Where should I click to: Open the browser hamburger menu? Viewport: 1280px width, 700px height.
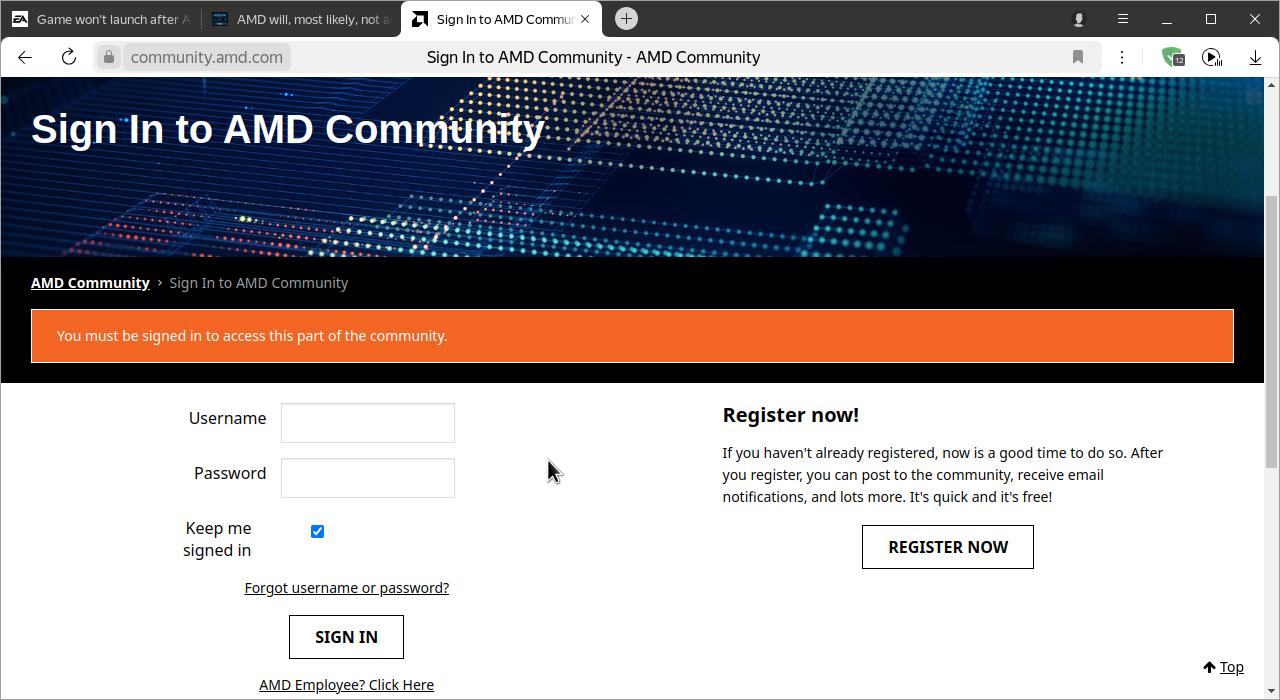[x=1122, y=19]
